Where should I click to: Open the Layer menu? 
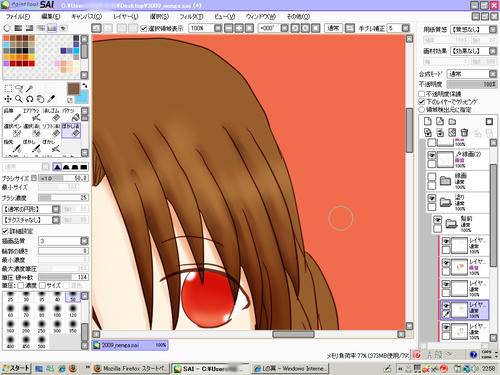[x=126, y=16]
